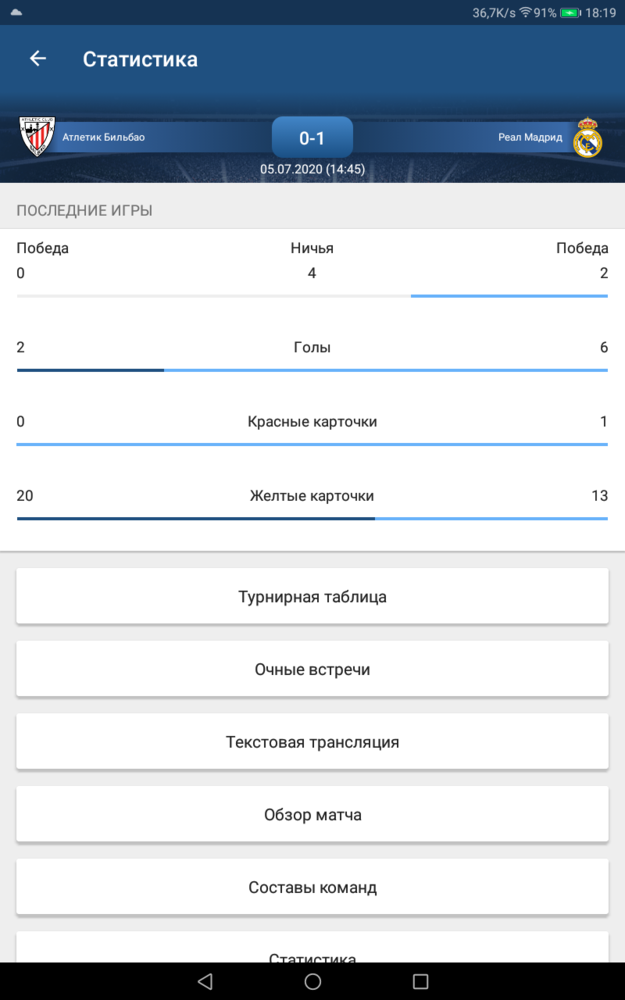Image resolution: width=625 pixels, height=1000 pixels.
Task: Open Обзор матча section
Action: point(312,814)
